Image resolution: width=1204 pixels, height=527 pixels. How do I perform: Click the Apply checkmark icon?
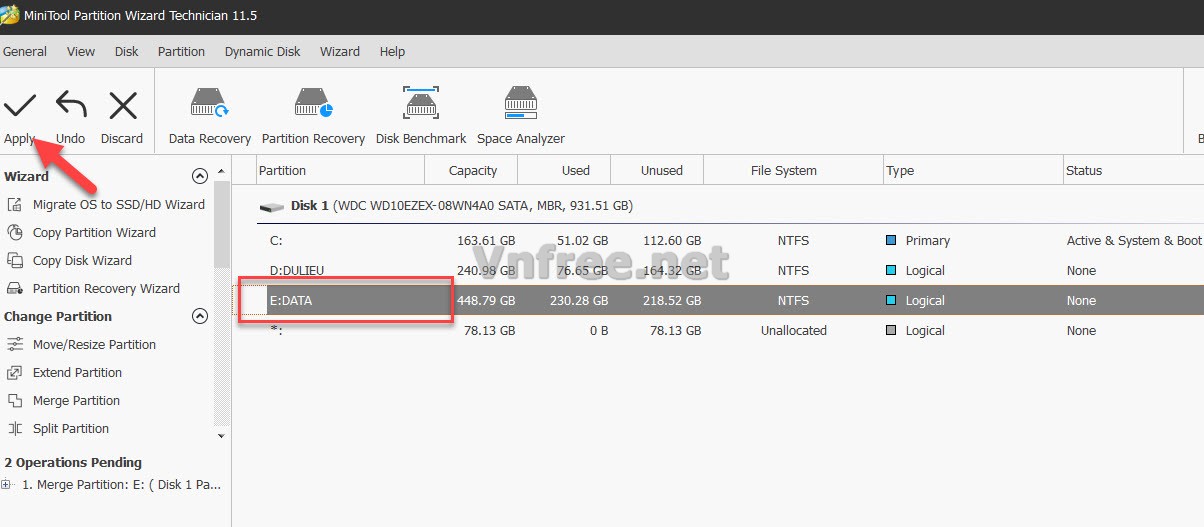(x=20, y=106)
